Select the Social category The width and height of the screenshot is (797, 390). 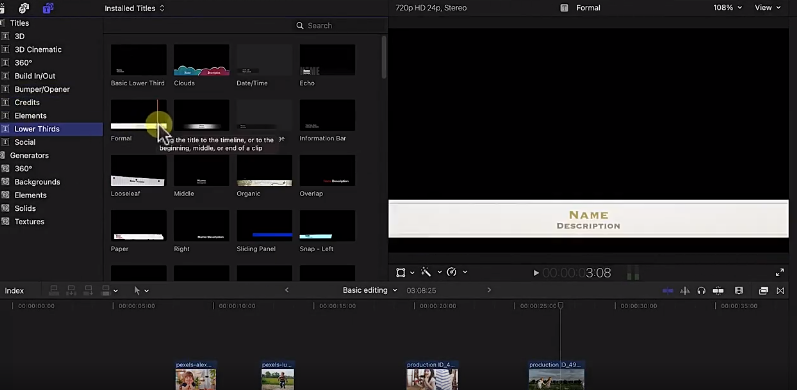(x=24, y=142)
